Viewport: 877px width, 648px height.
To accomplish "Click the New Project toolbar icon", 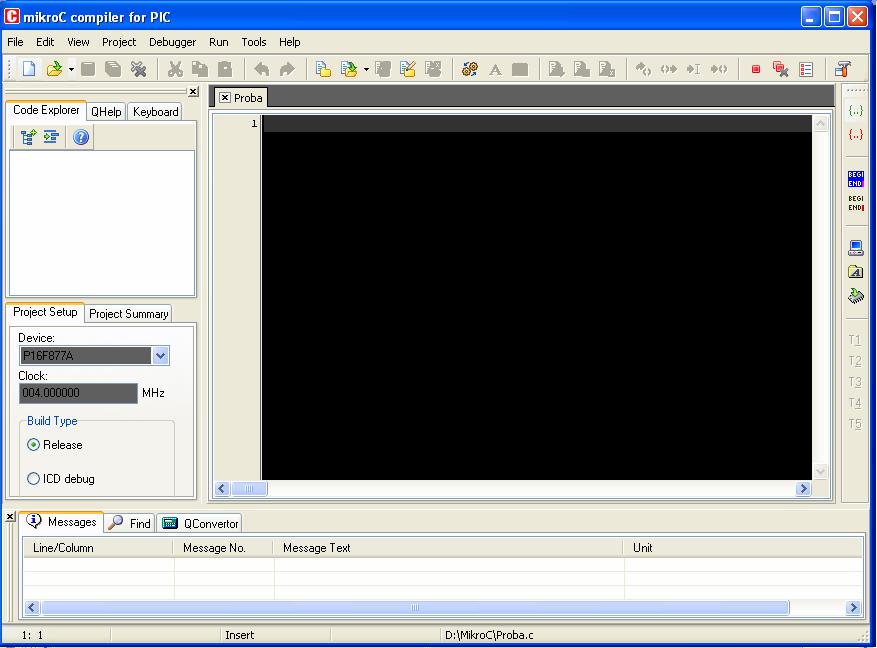I will [x=323, y=69].
